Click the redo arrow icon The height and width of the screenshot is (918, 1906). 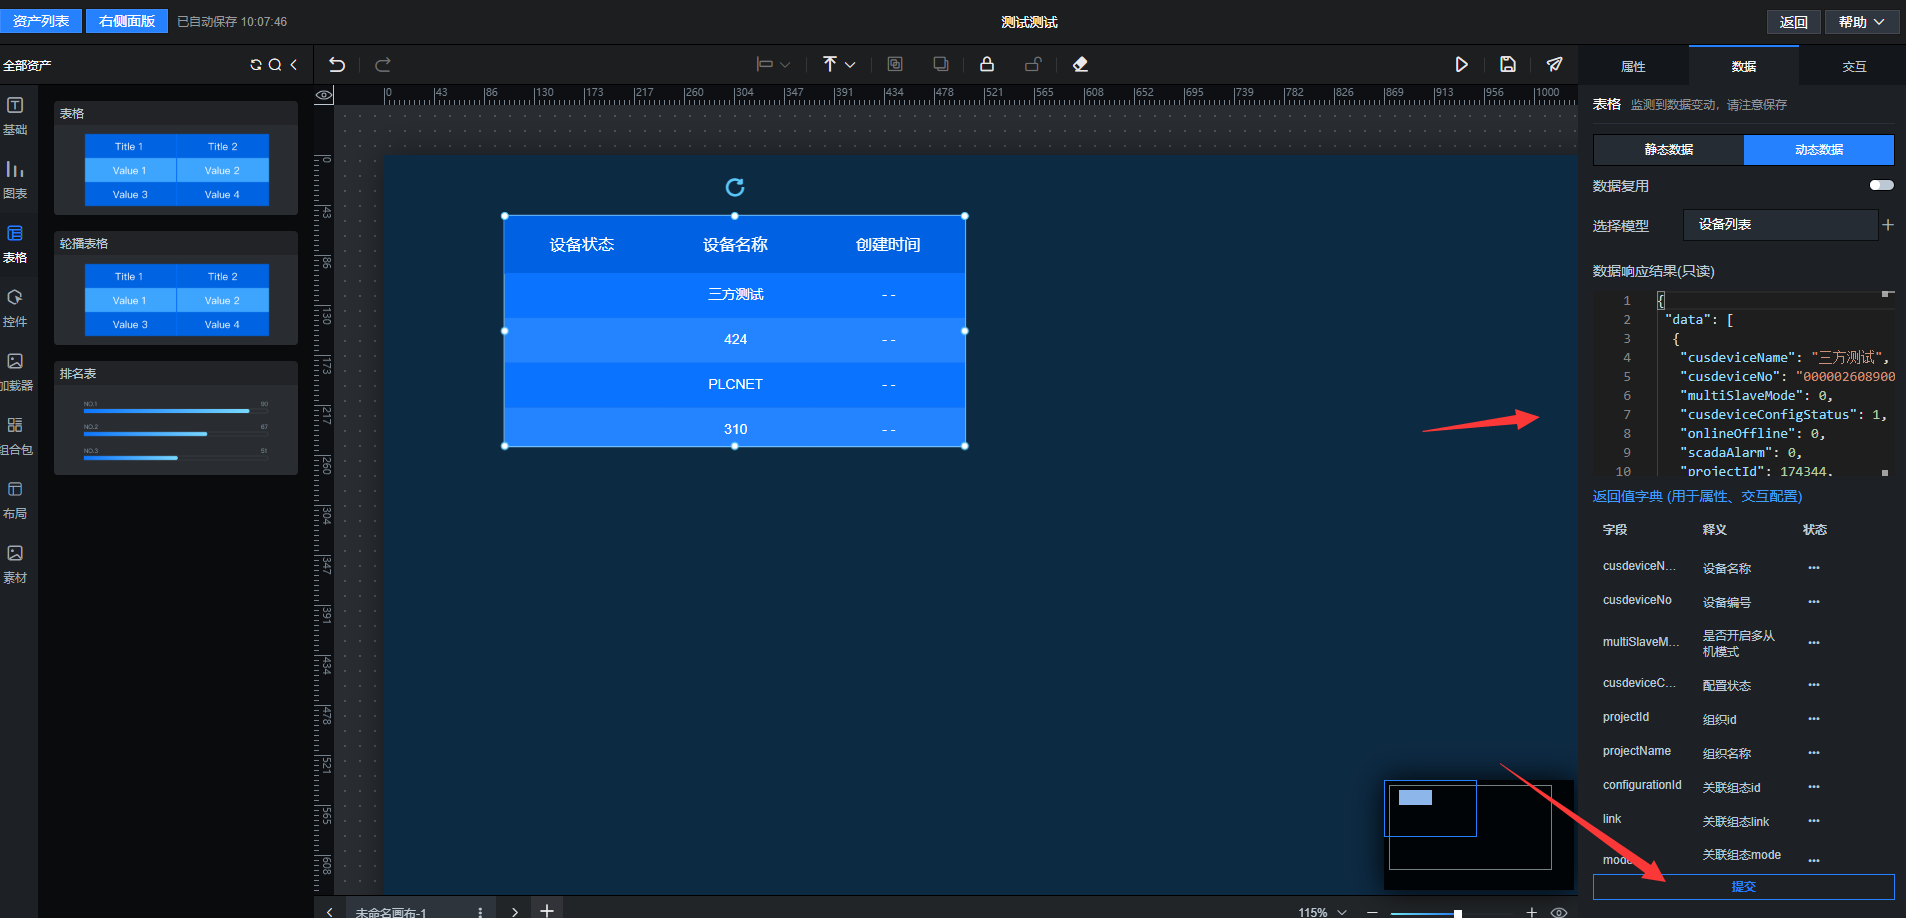pos(382,65)
